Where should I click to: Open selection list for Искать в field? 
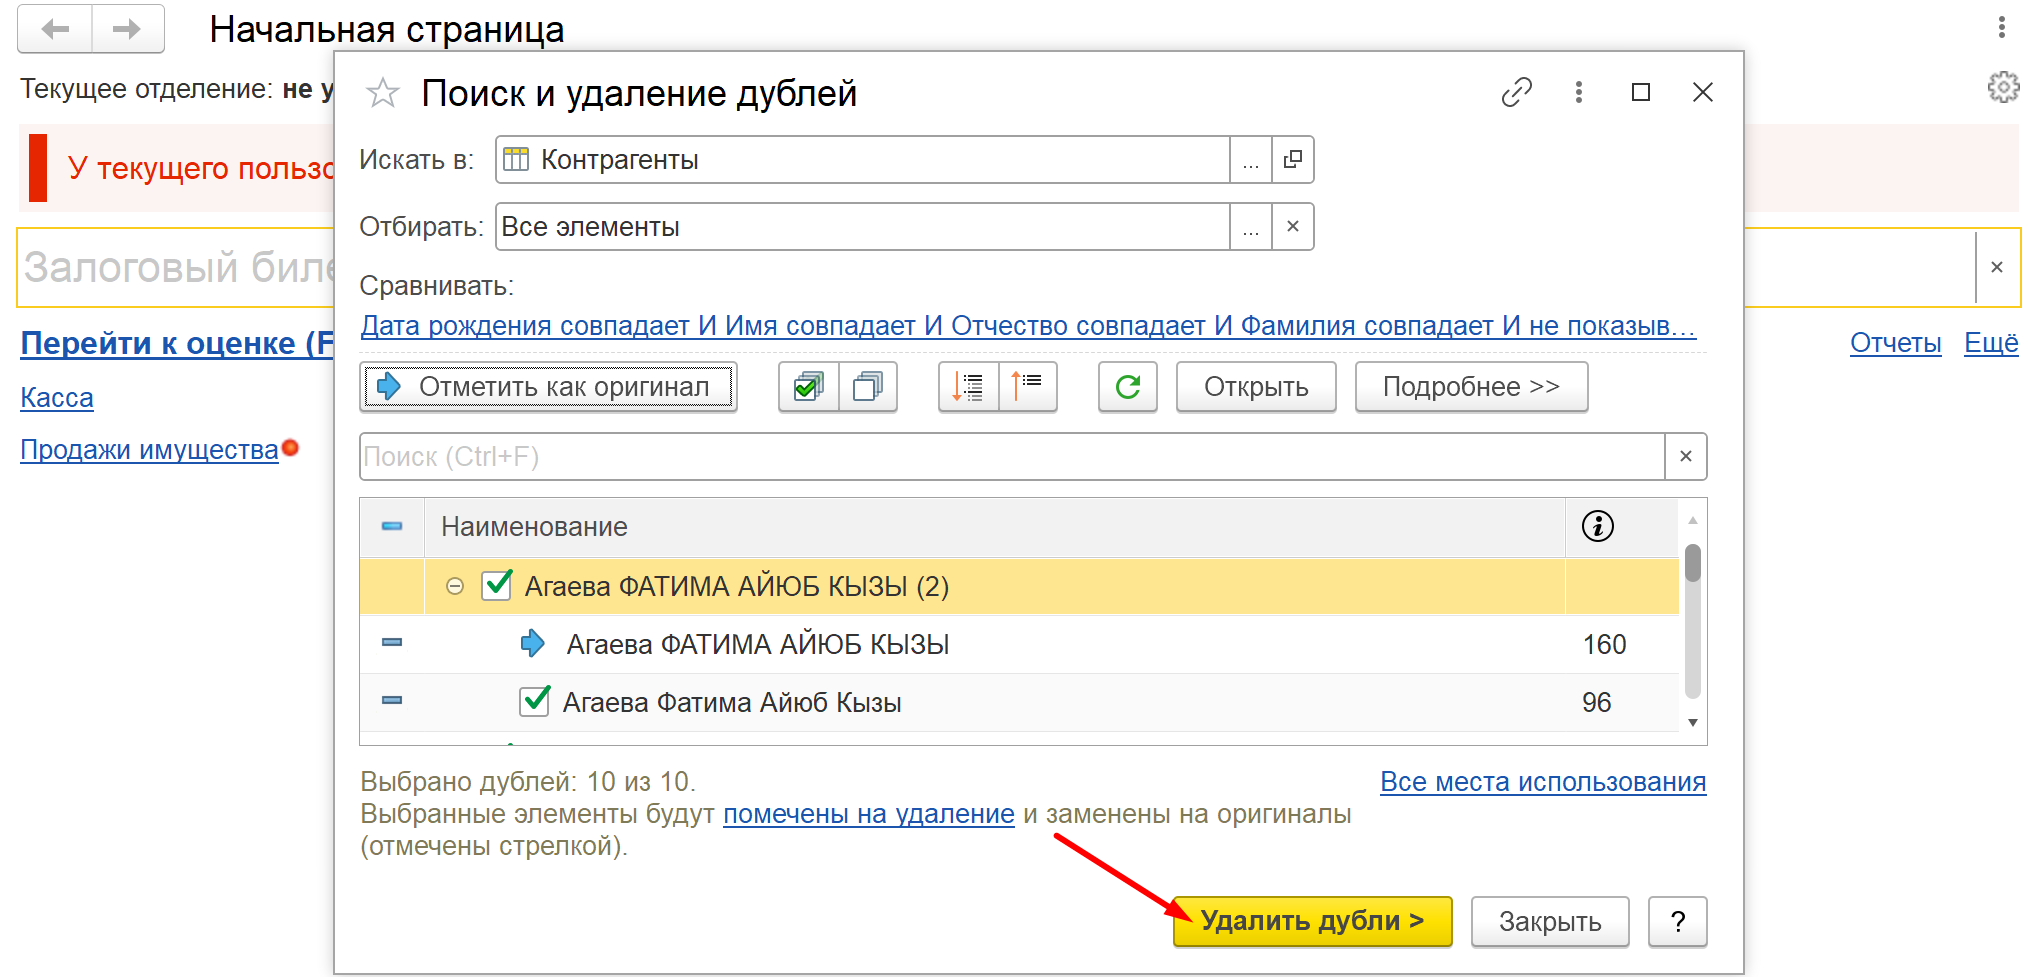tap(1250, 160)
